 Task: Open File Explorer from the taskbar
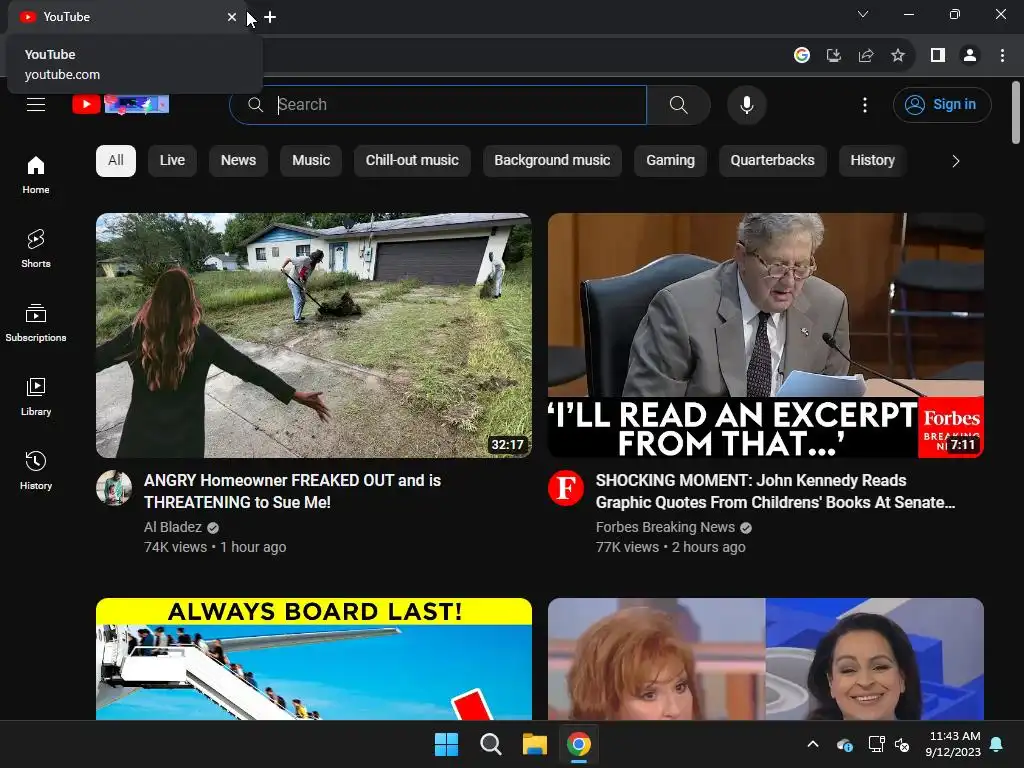click(534, 744)
